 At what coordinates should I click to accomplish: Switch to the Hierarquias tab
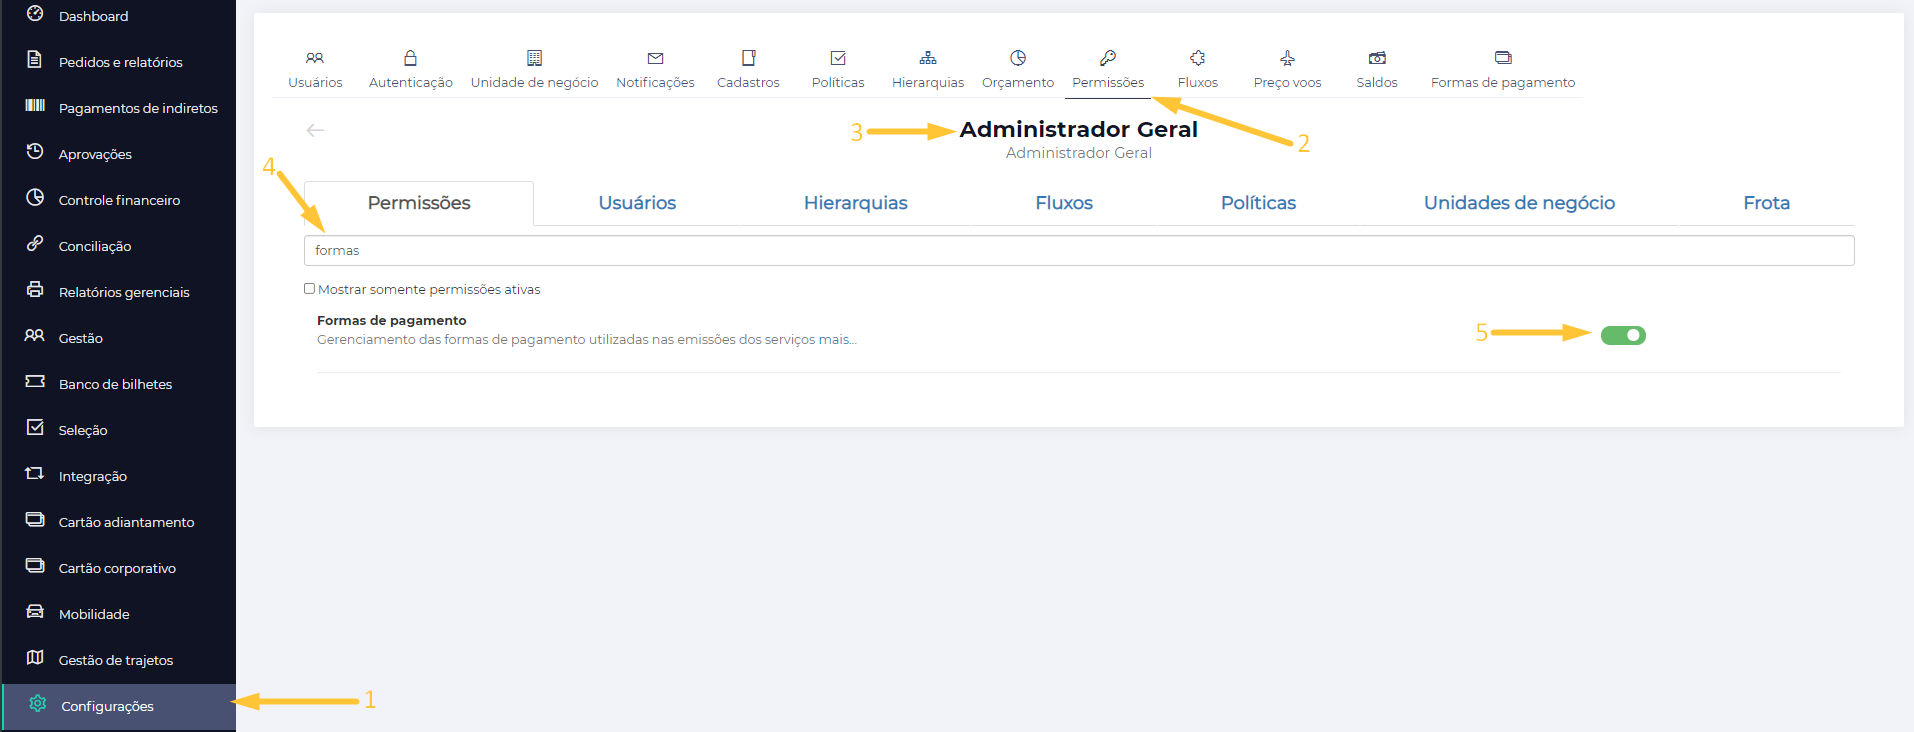pos(855,203)
